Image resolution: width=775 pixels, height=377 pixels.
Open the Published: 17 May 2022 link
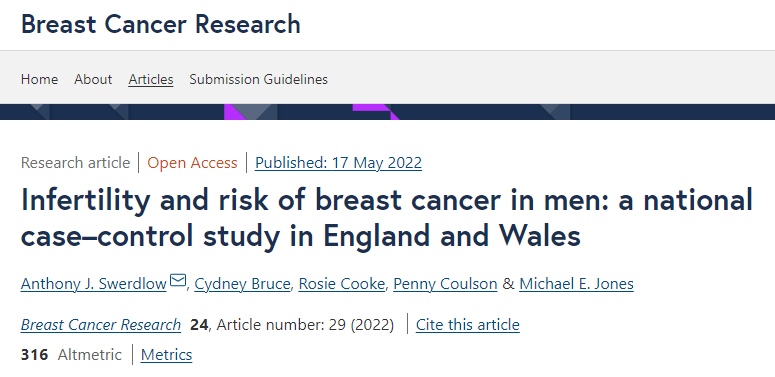coord(339,163)
